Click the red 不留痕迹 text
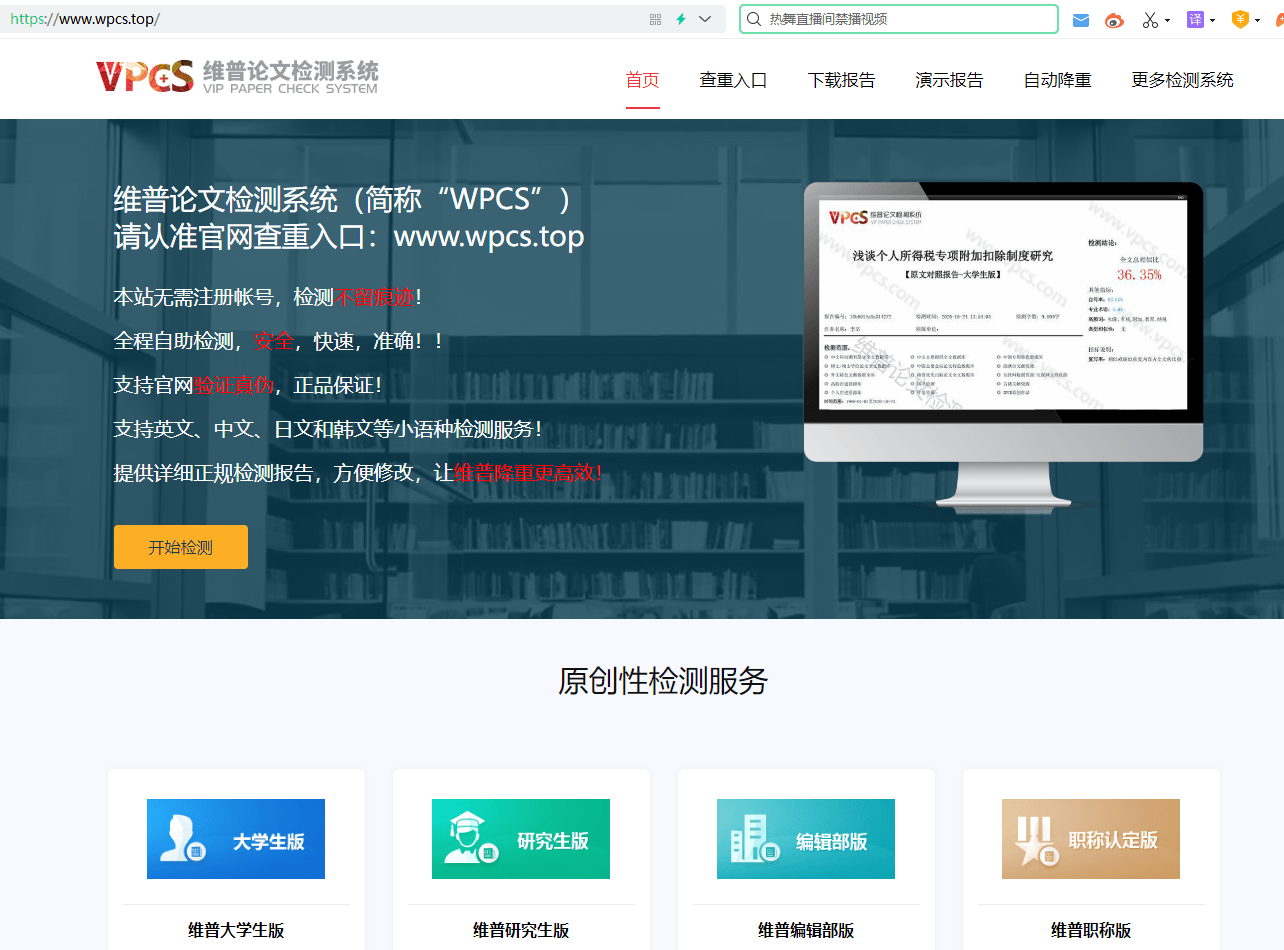Viewport: 1284px width, 950px height. pyautogui.click(x=374, y=297)
